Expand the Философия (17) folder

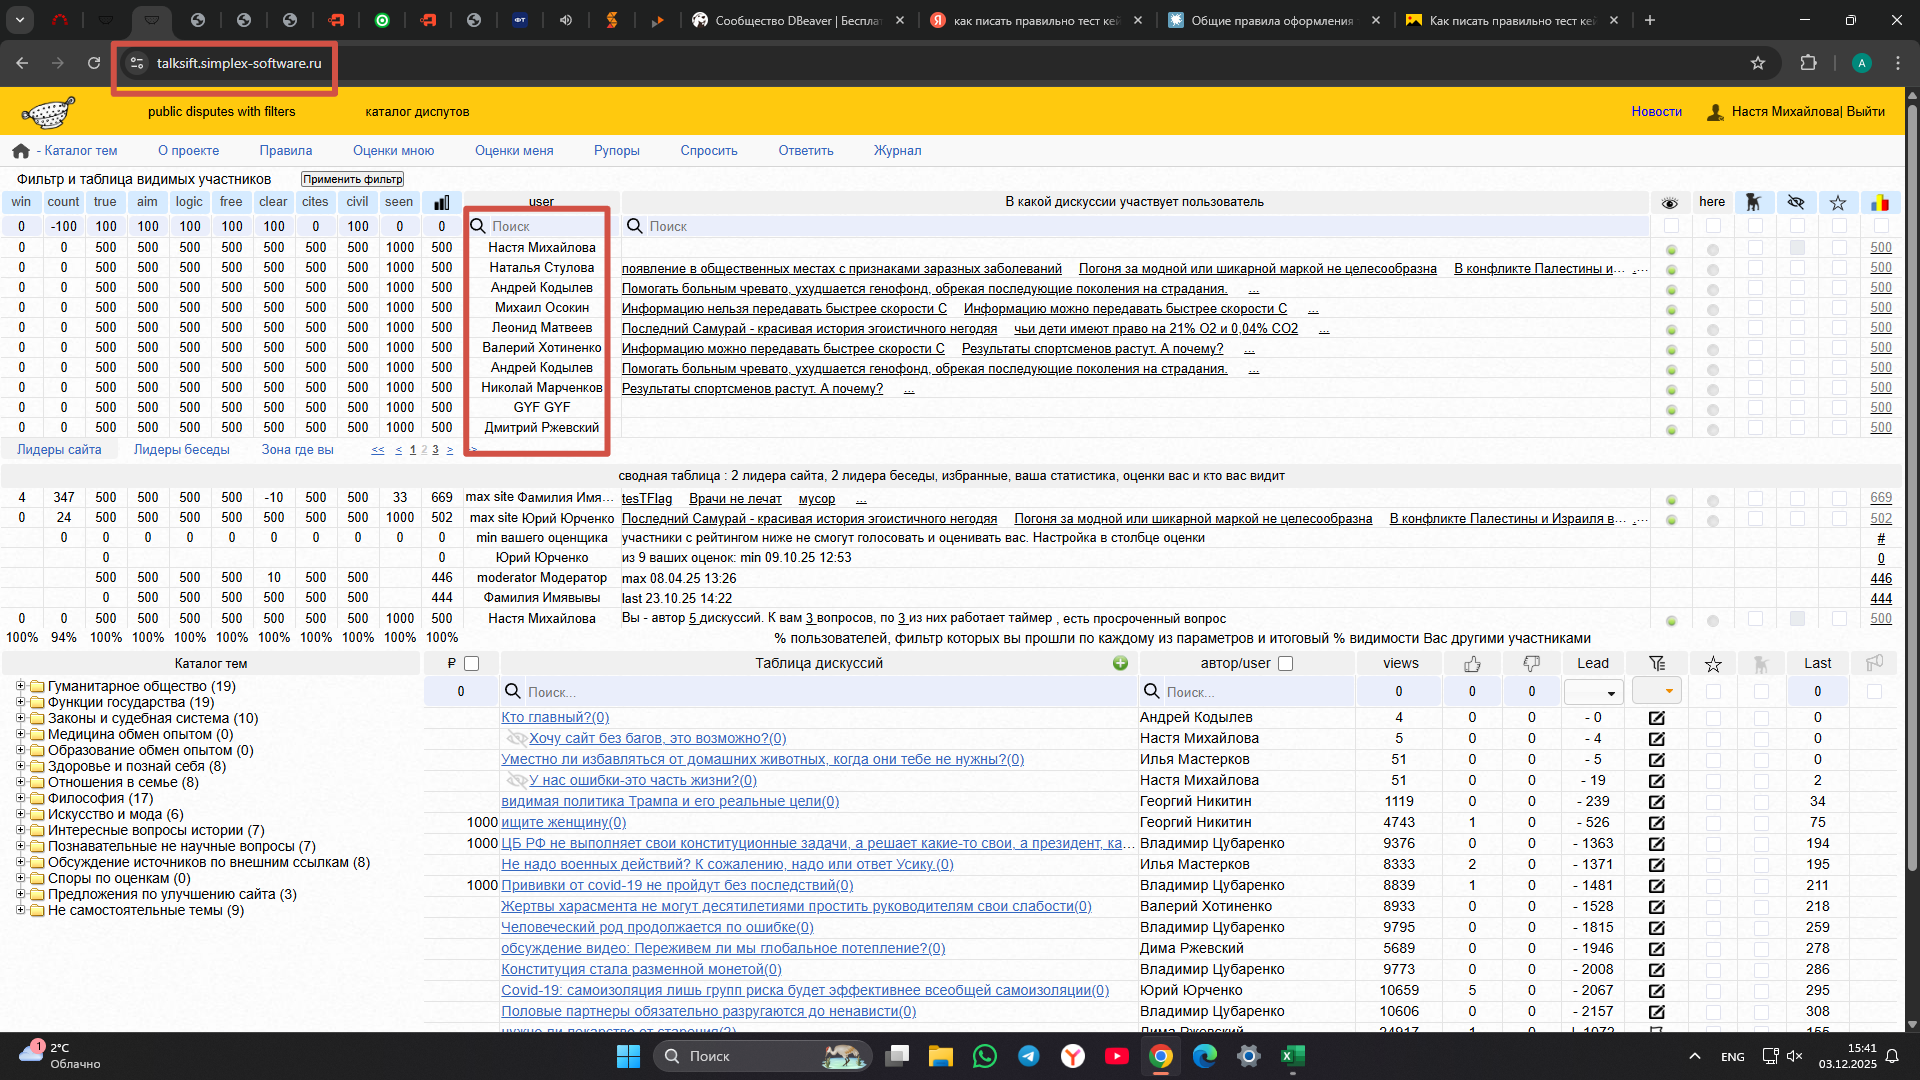point(20,798)
